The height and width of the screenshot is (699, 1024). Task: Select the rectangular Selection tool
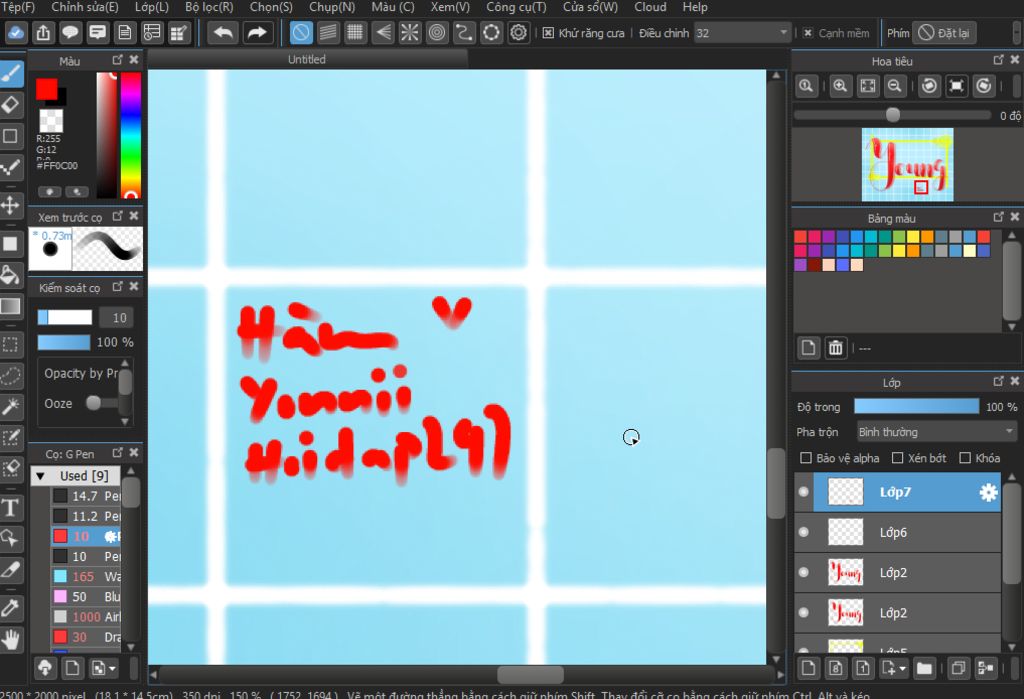click(11, 344)
